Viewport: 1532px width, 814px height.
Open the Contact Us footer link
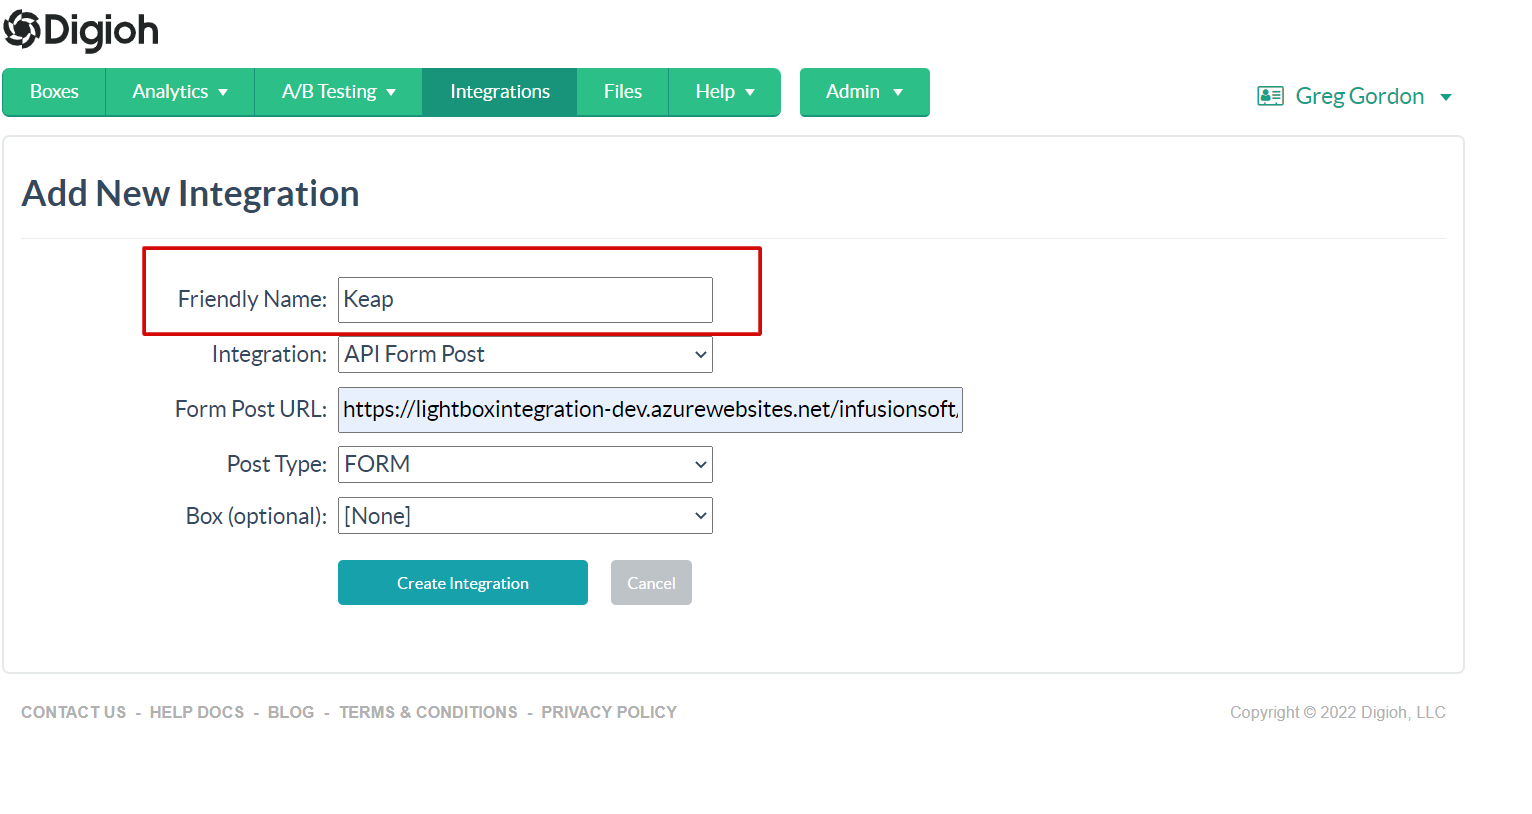(x=74, y=712)
